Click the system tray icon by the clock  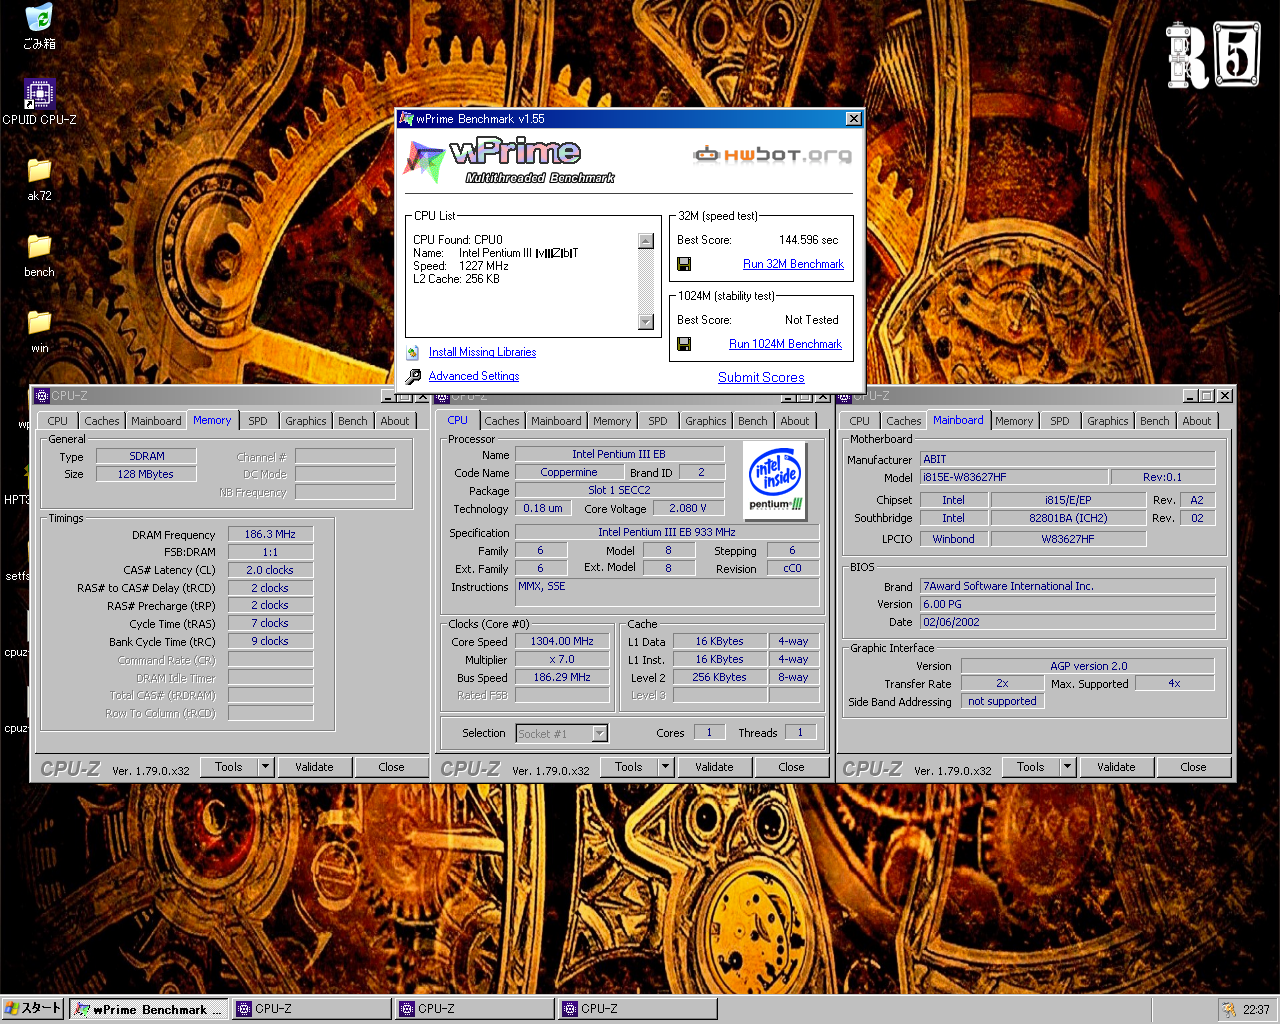pos(1228,1009)
